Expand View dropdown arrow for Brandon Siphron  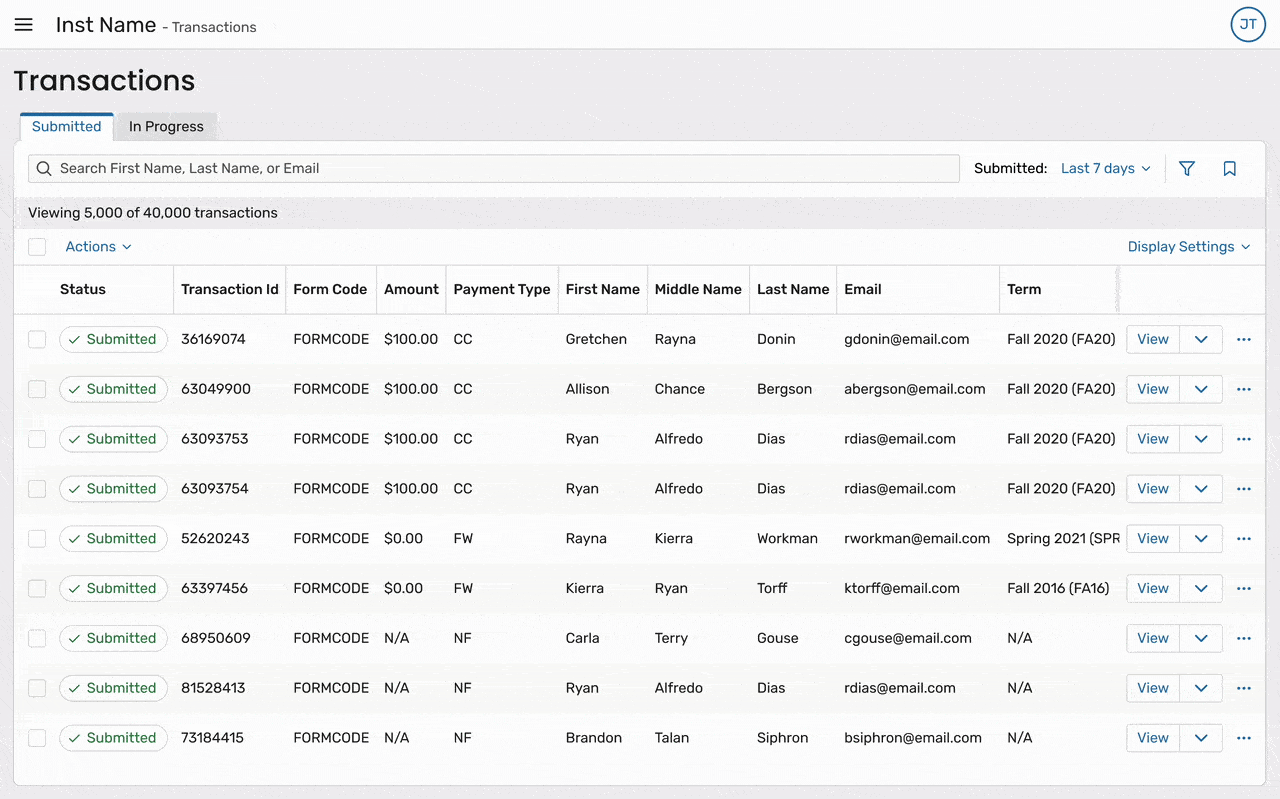[1201, 738]
